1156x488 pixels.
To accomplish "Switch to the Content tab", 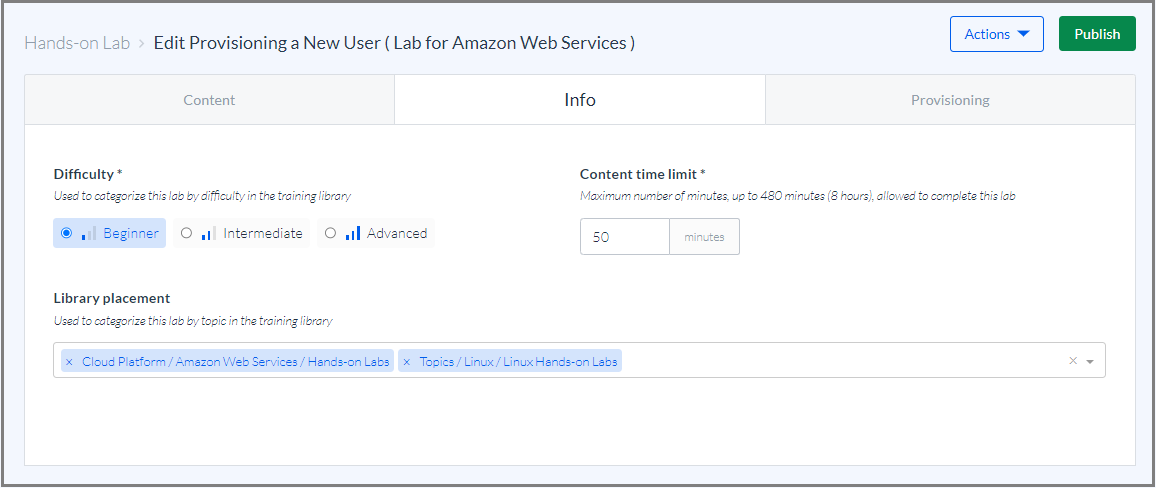I will coord(209,100).
